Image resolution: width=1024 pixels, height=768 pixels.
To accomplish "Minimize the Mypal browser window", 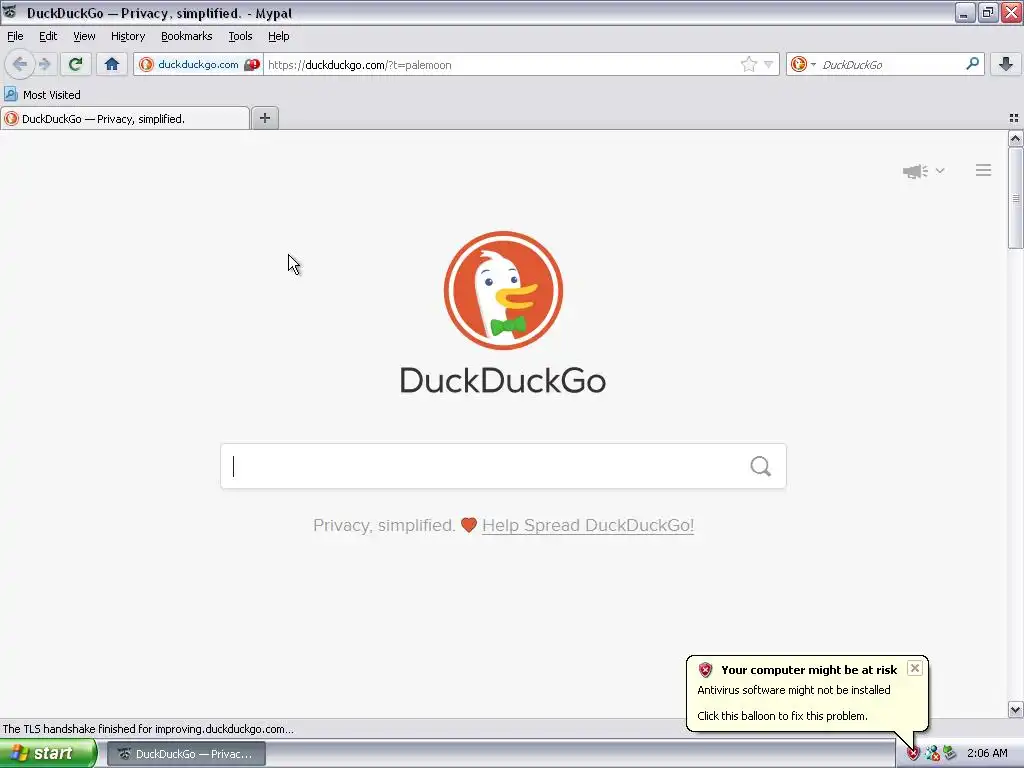I will click(x=965, y=12).
